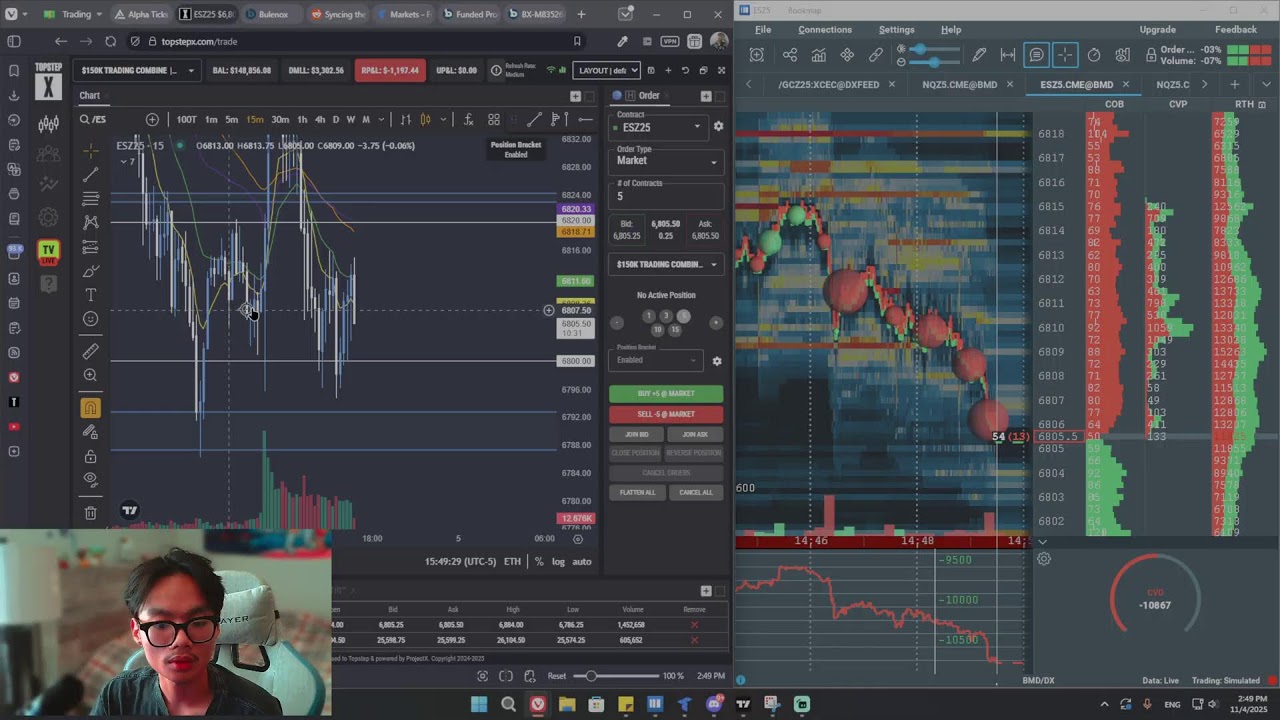Add a symbol to compare with plus icon

[x=152, y=119]
